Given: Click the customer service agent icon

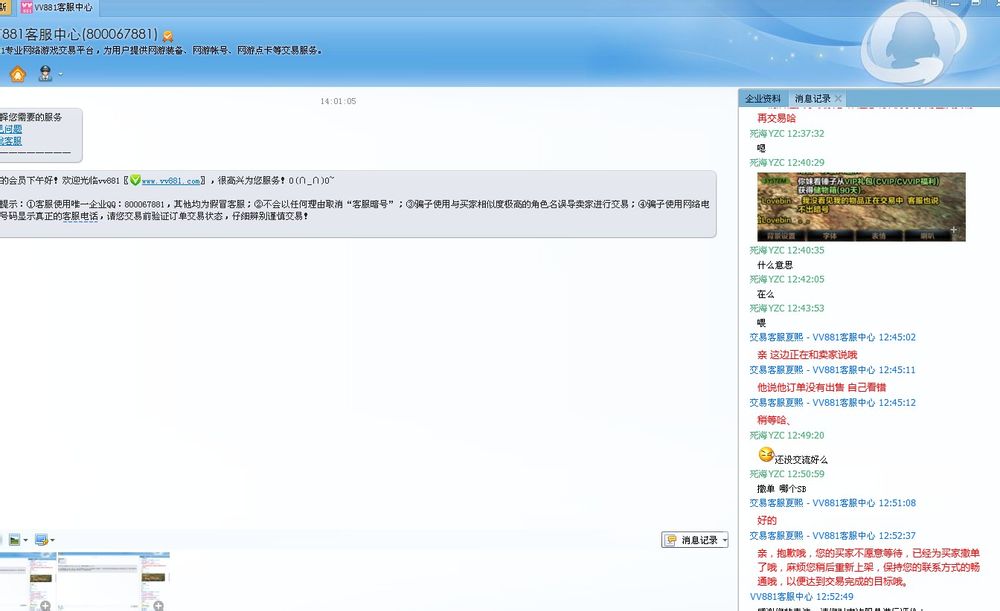Looking at the screenshot, I should tap(45, 73).
